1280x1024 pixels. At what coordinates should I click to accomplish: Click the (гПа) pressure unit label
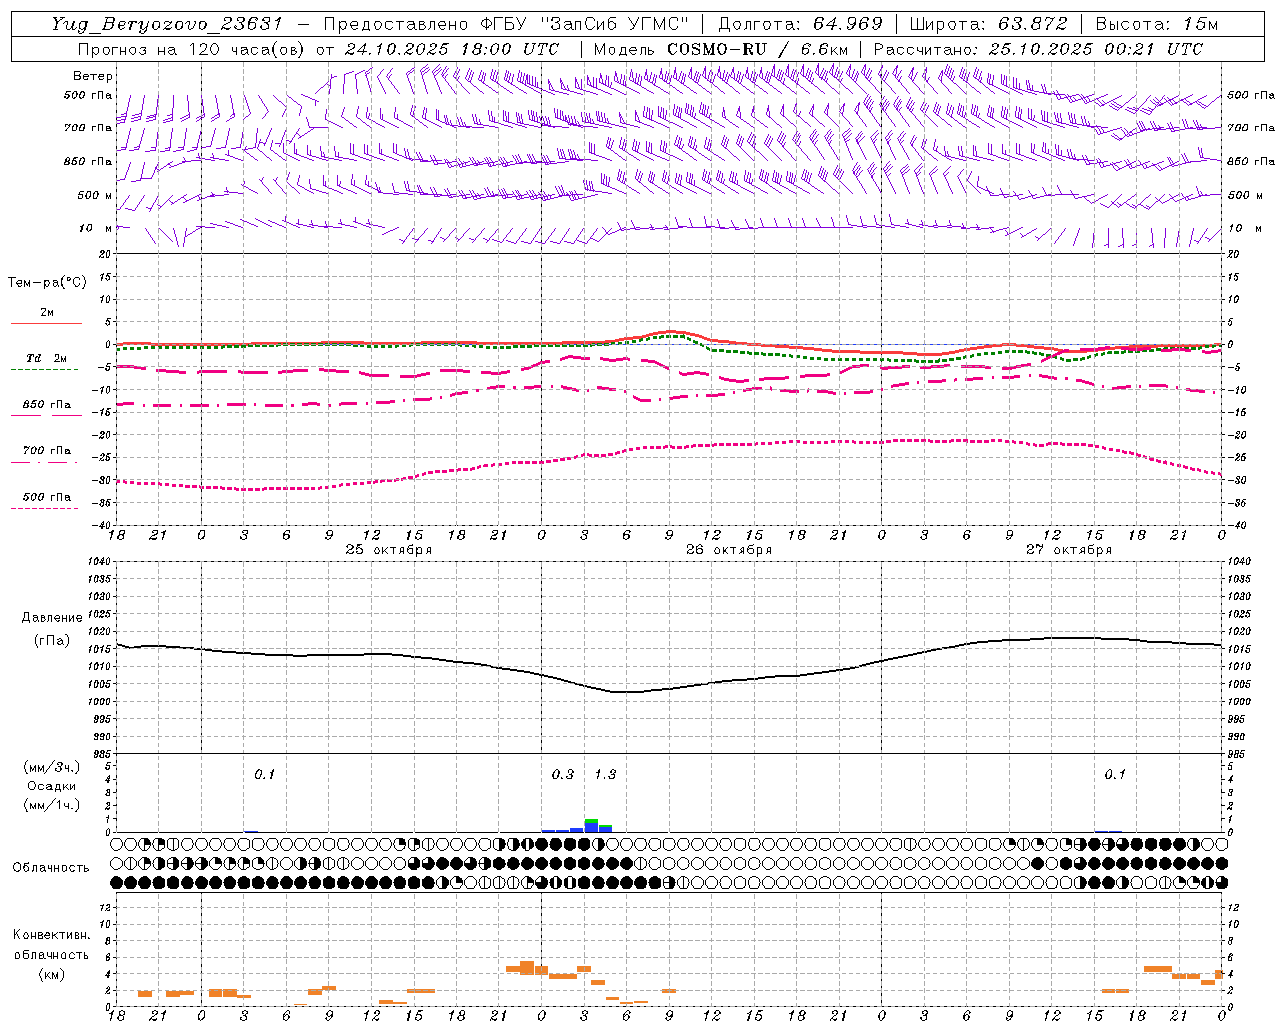(x=52, y=641)
